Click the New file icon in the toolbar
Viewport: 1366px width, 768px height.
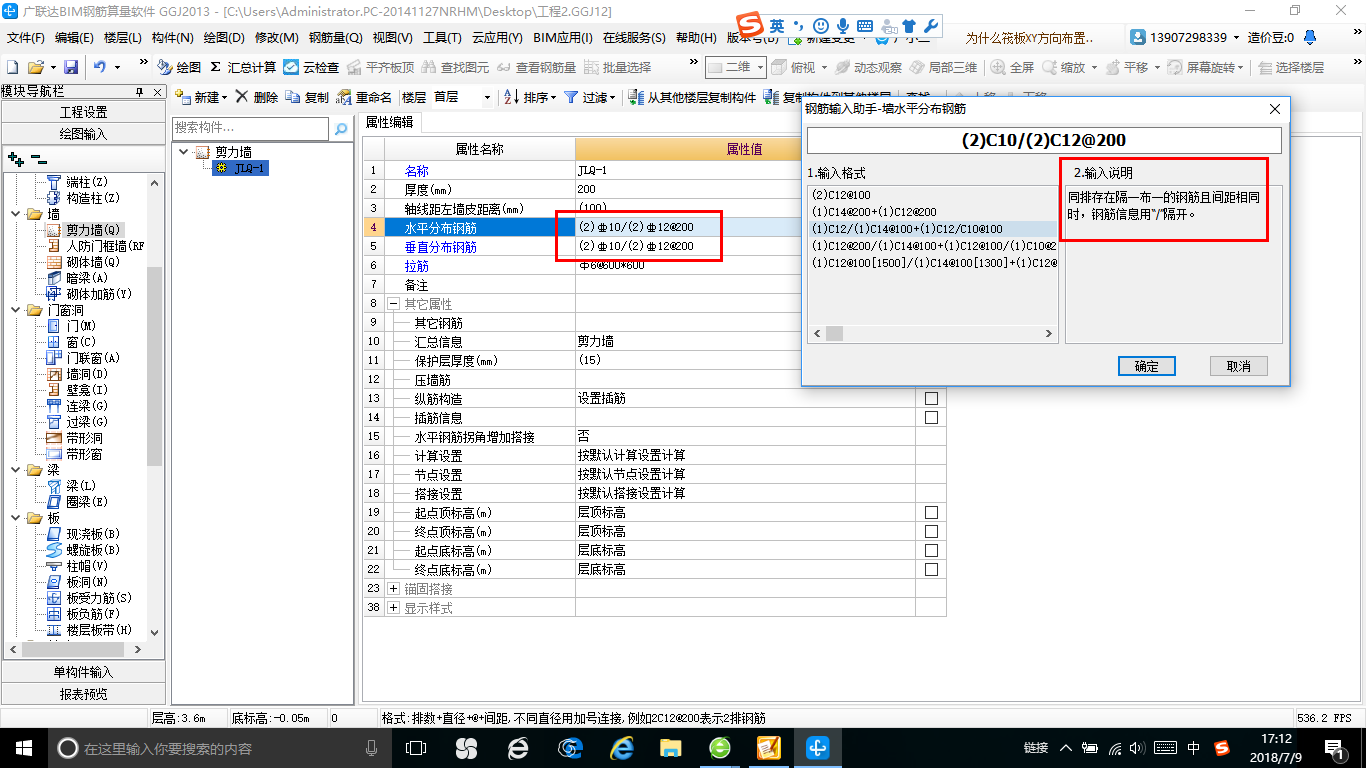tap(13, 67)
